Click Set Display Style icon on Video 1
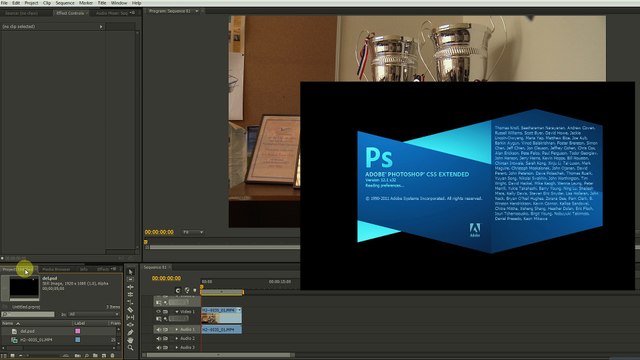The height and width of the screenshot is (360, 640). coord(158,319)
